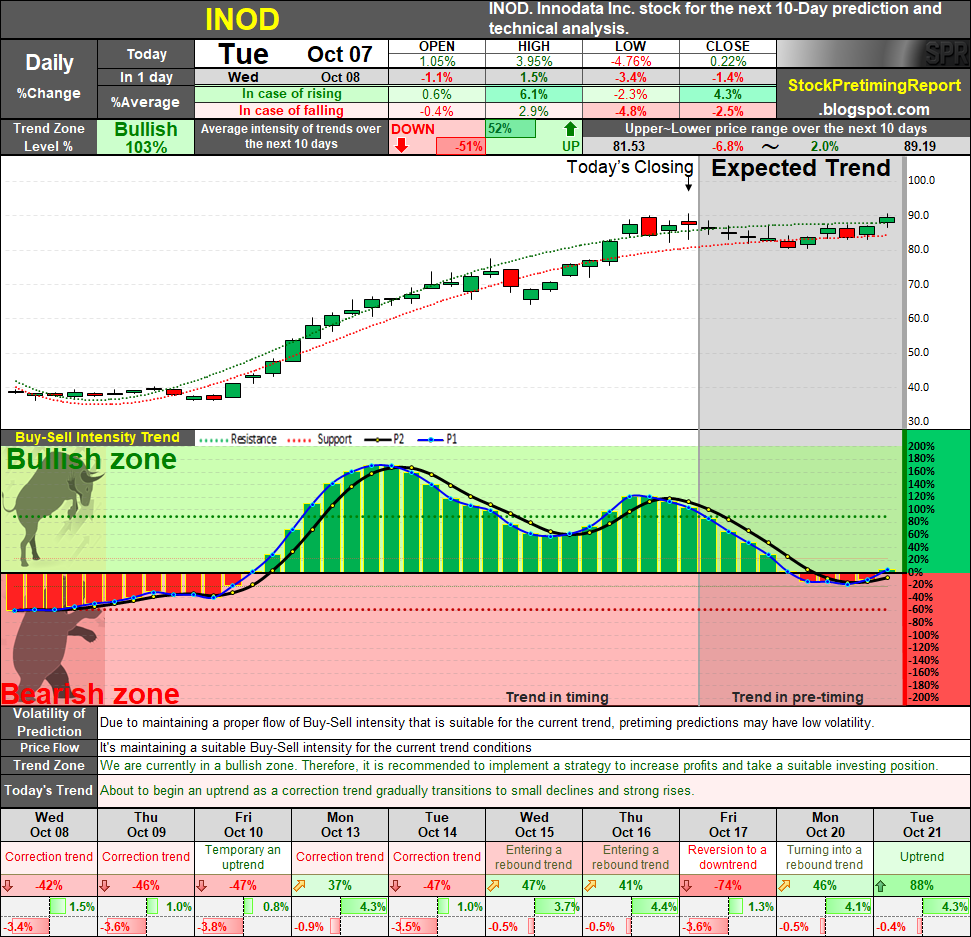Screen dimensions: 971x937
Task: Click the Tue Oct 14 red down arrow
Action: click(x=396, y=886)
